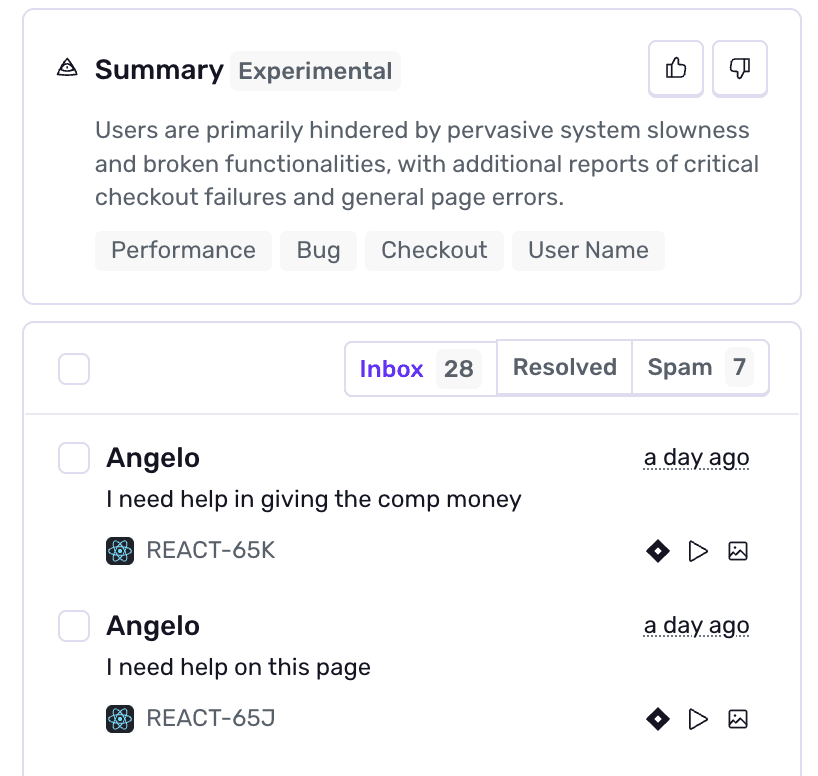Select the checkbox for Angelo's comp money feedback

click(x=73, y=457)
